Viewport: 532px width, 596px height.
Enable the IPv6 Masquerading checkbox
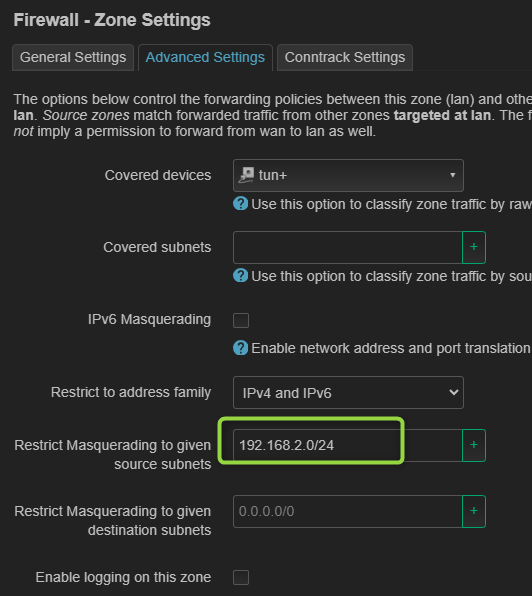[x=241, y=320]
